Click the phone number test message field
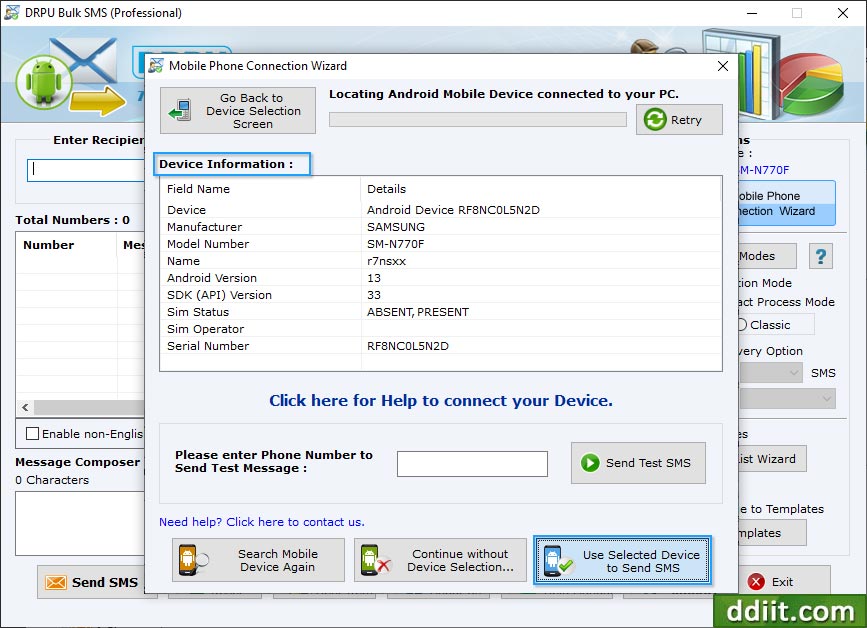 [472, 463]
